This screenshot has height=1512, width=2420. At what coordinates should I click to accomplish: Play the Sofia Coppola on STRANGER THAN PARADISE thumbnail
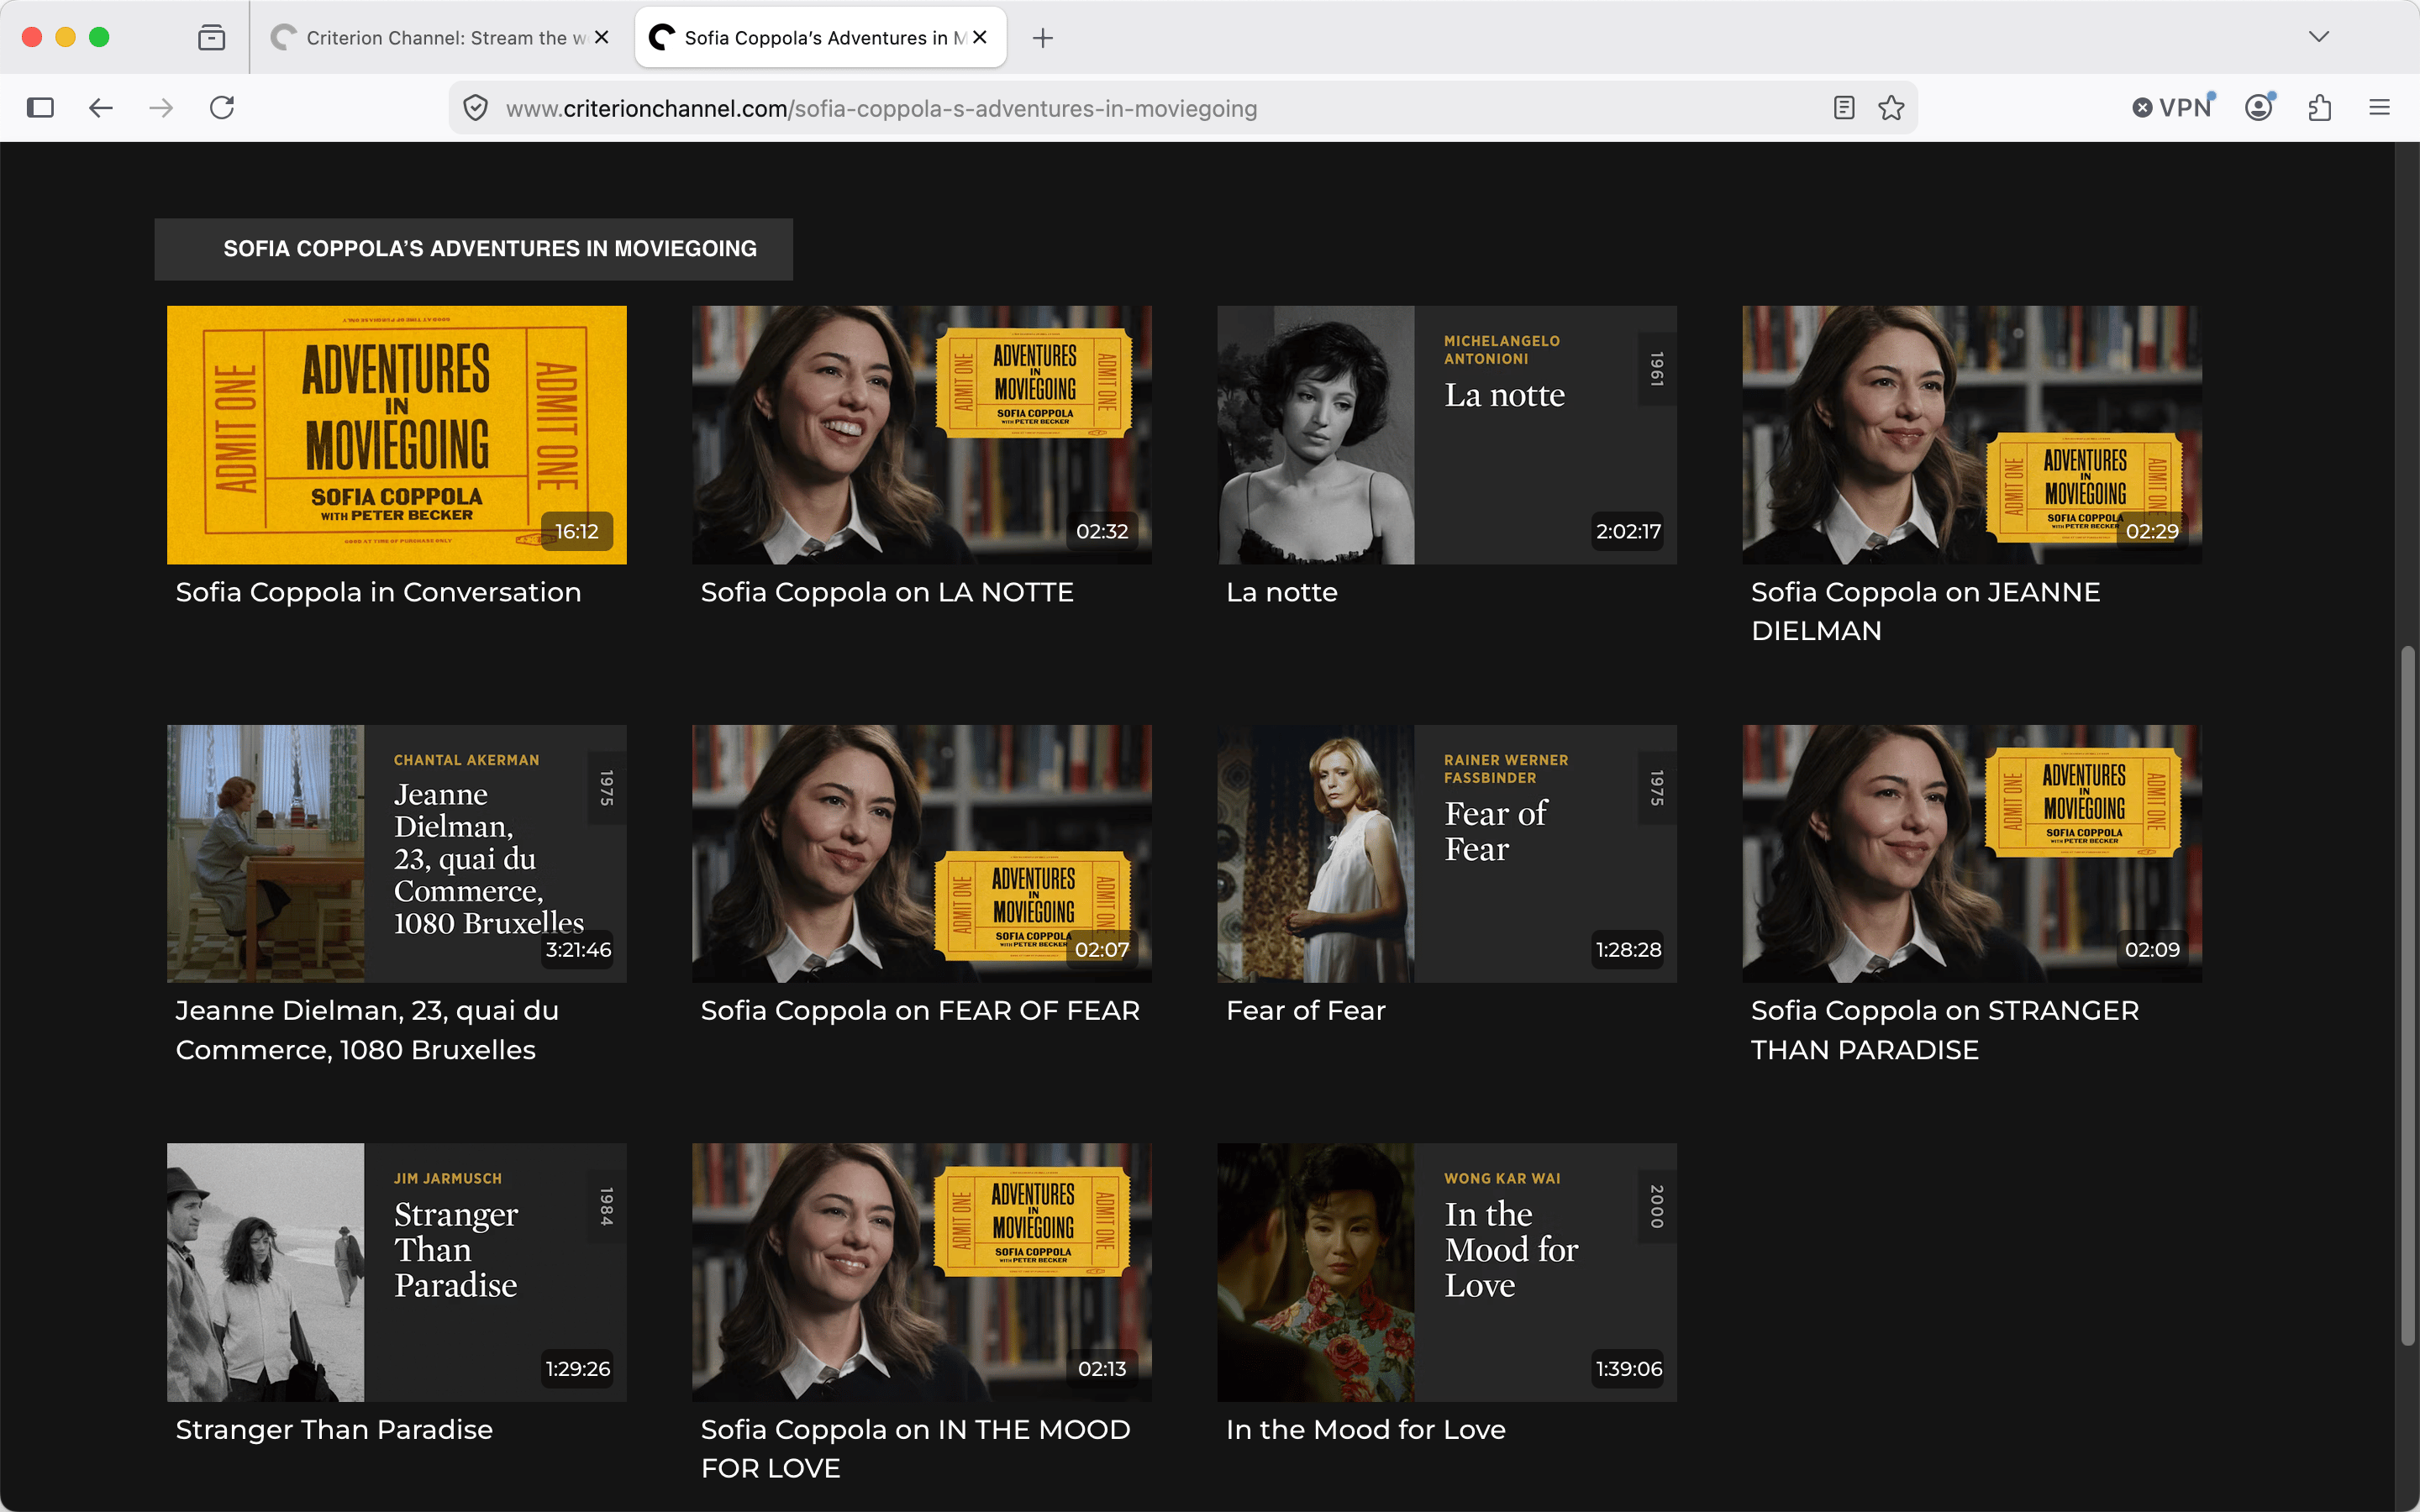pyautogui.click(x=1972, y=854)
